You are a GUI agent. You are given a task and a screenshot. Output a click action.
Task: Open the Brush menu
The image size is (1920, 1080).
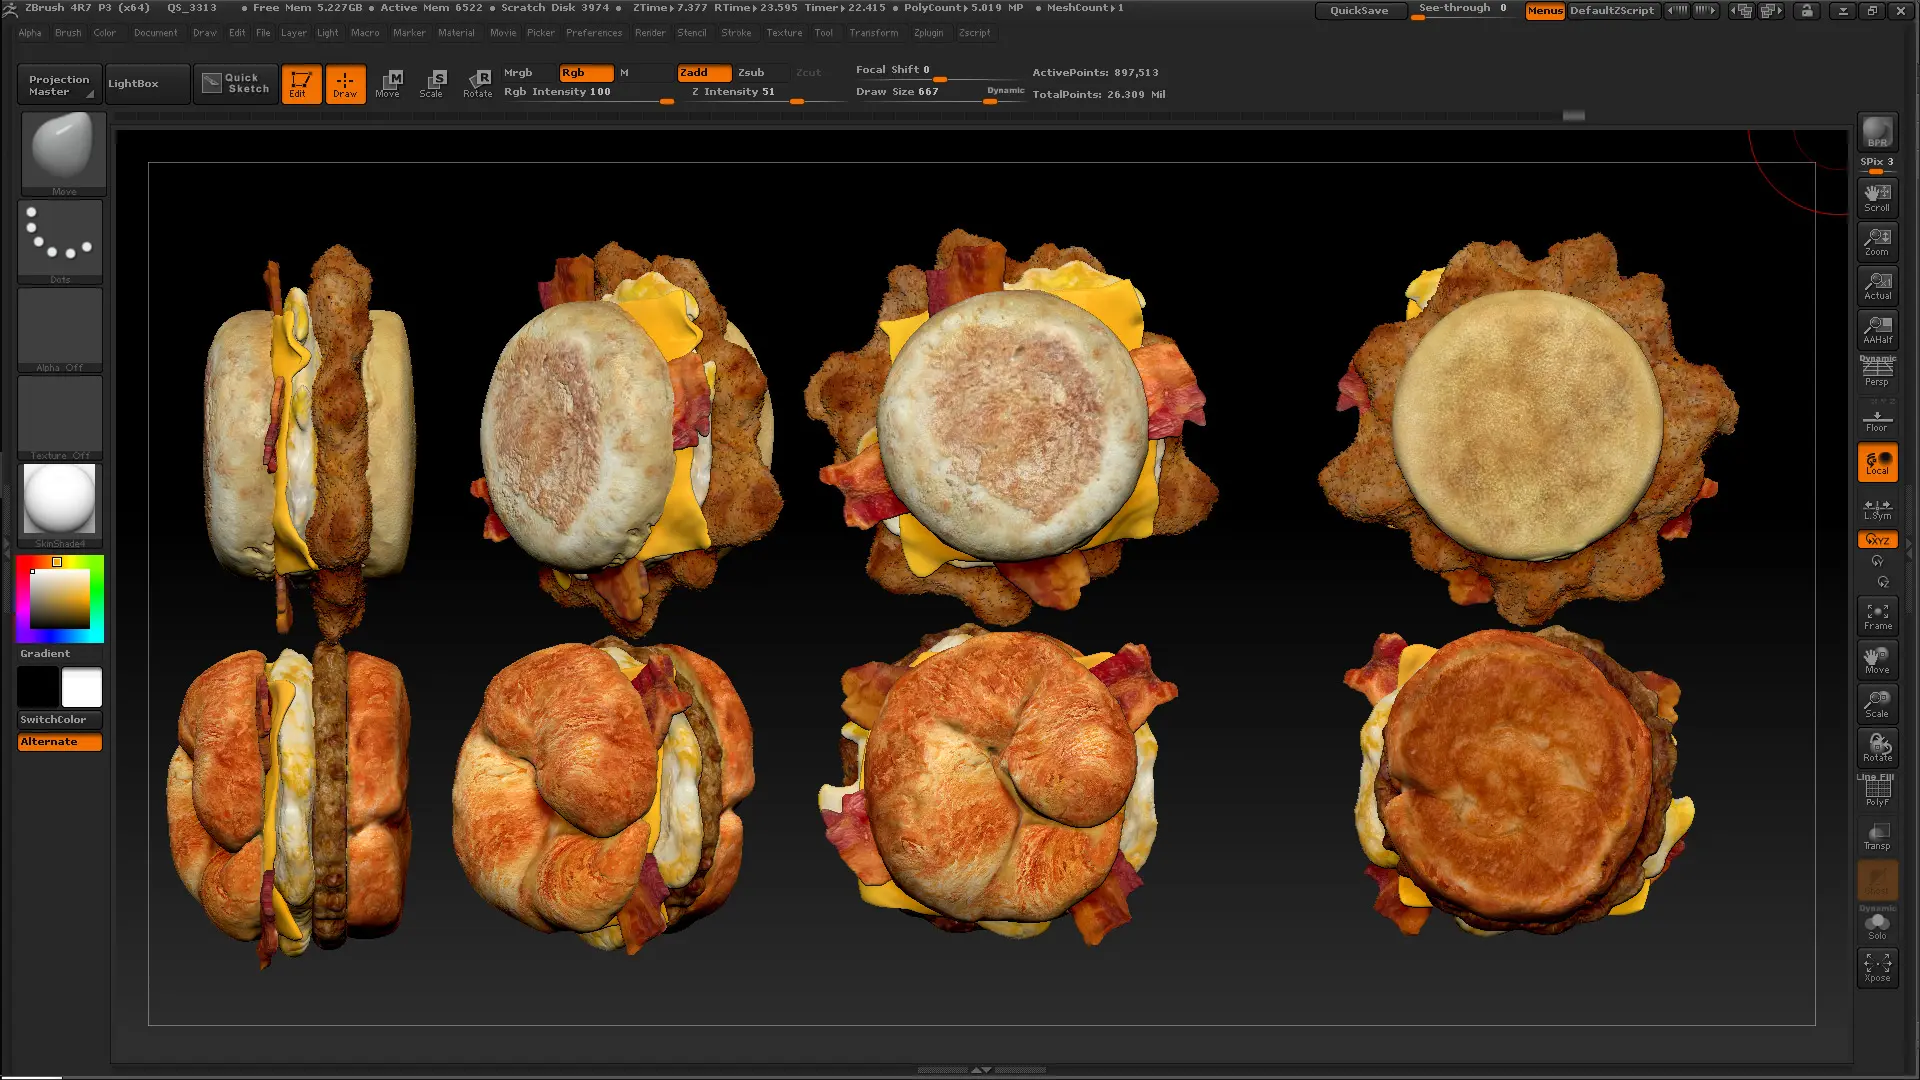click(68, 33)
